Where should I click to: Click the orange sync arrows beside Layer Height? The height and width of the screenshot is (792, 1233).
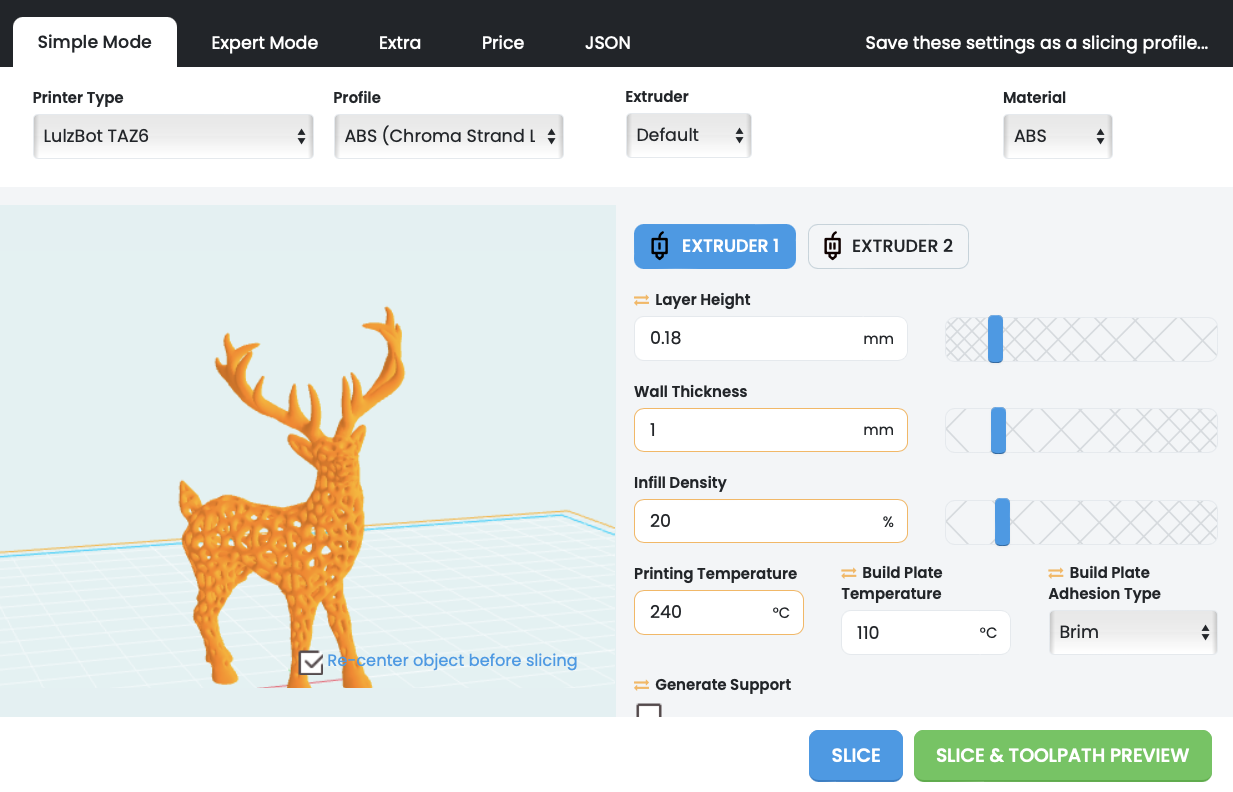[642, 299]
